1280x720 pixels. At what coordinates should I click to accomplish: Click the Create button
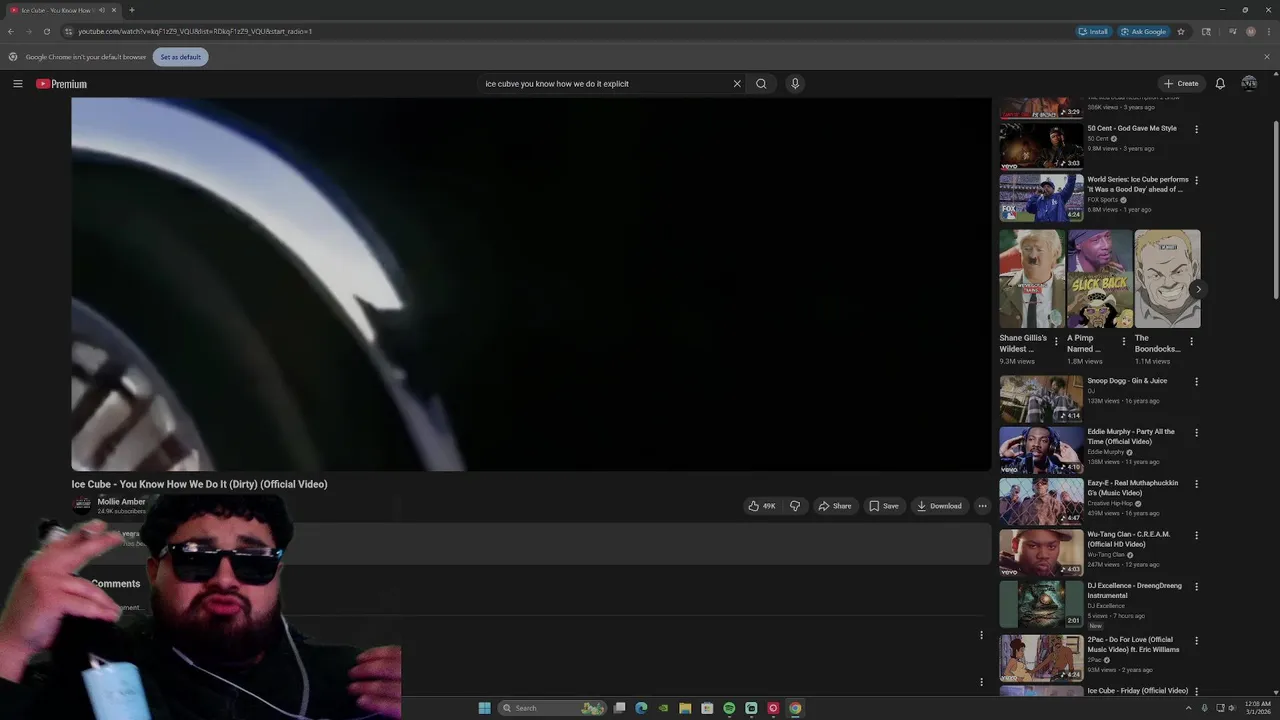pos(1180,84)
